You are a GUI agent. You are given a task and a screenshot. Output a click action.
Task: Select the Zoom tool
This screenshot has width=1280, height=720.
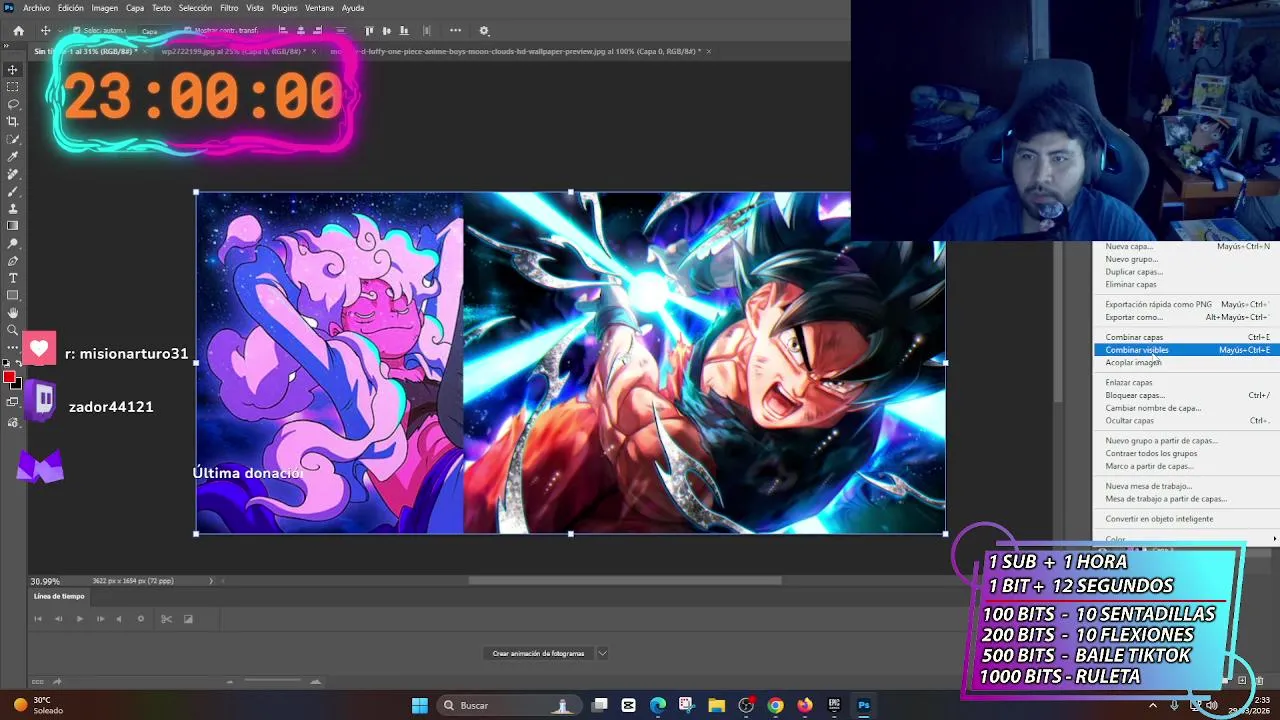(x=13, y=329)
